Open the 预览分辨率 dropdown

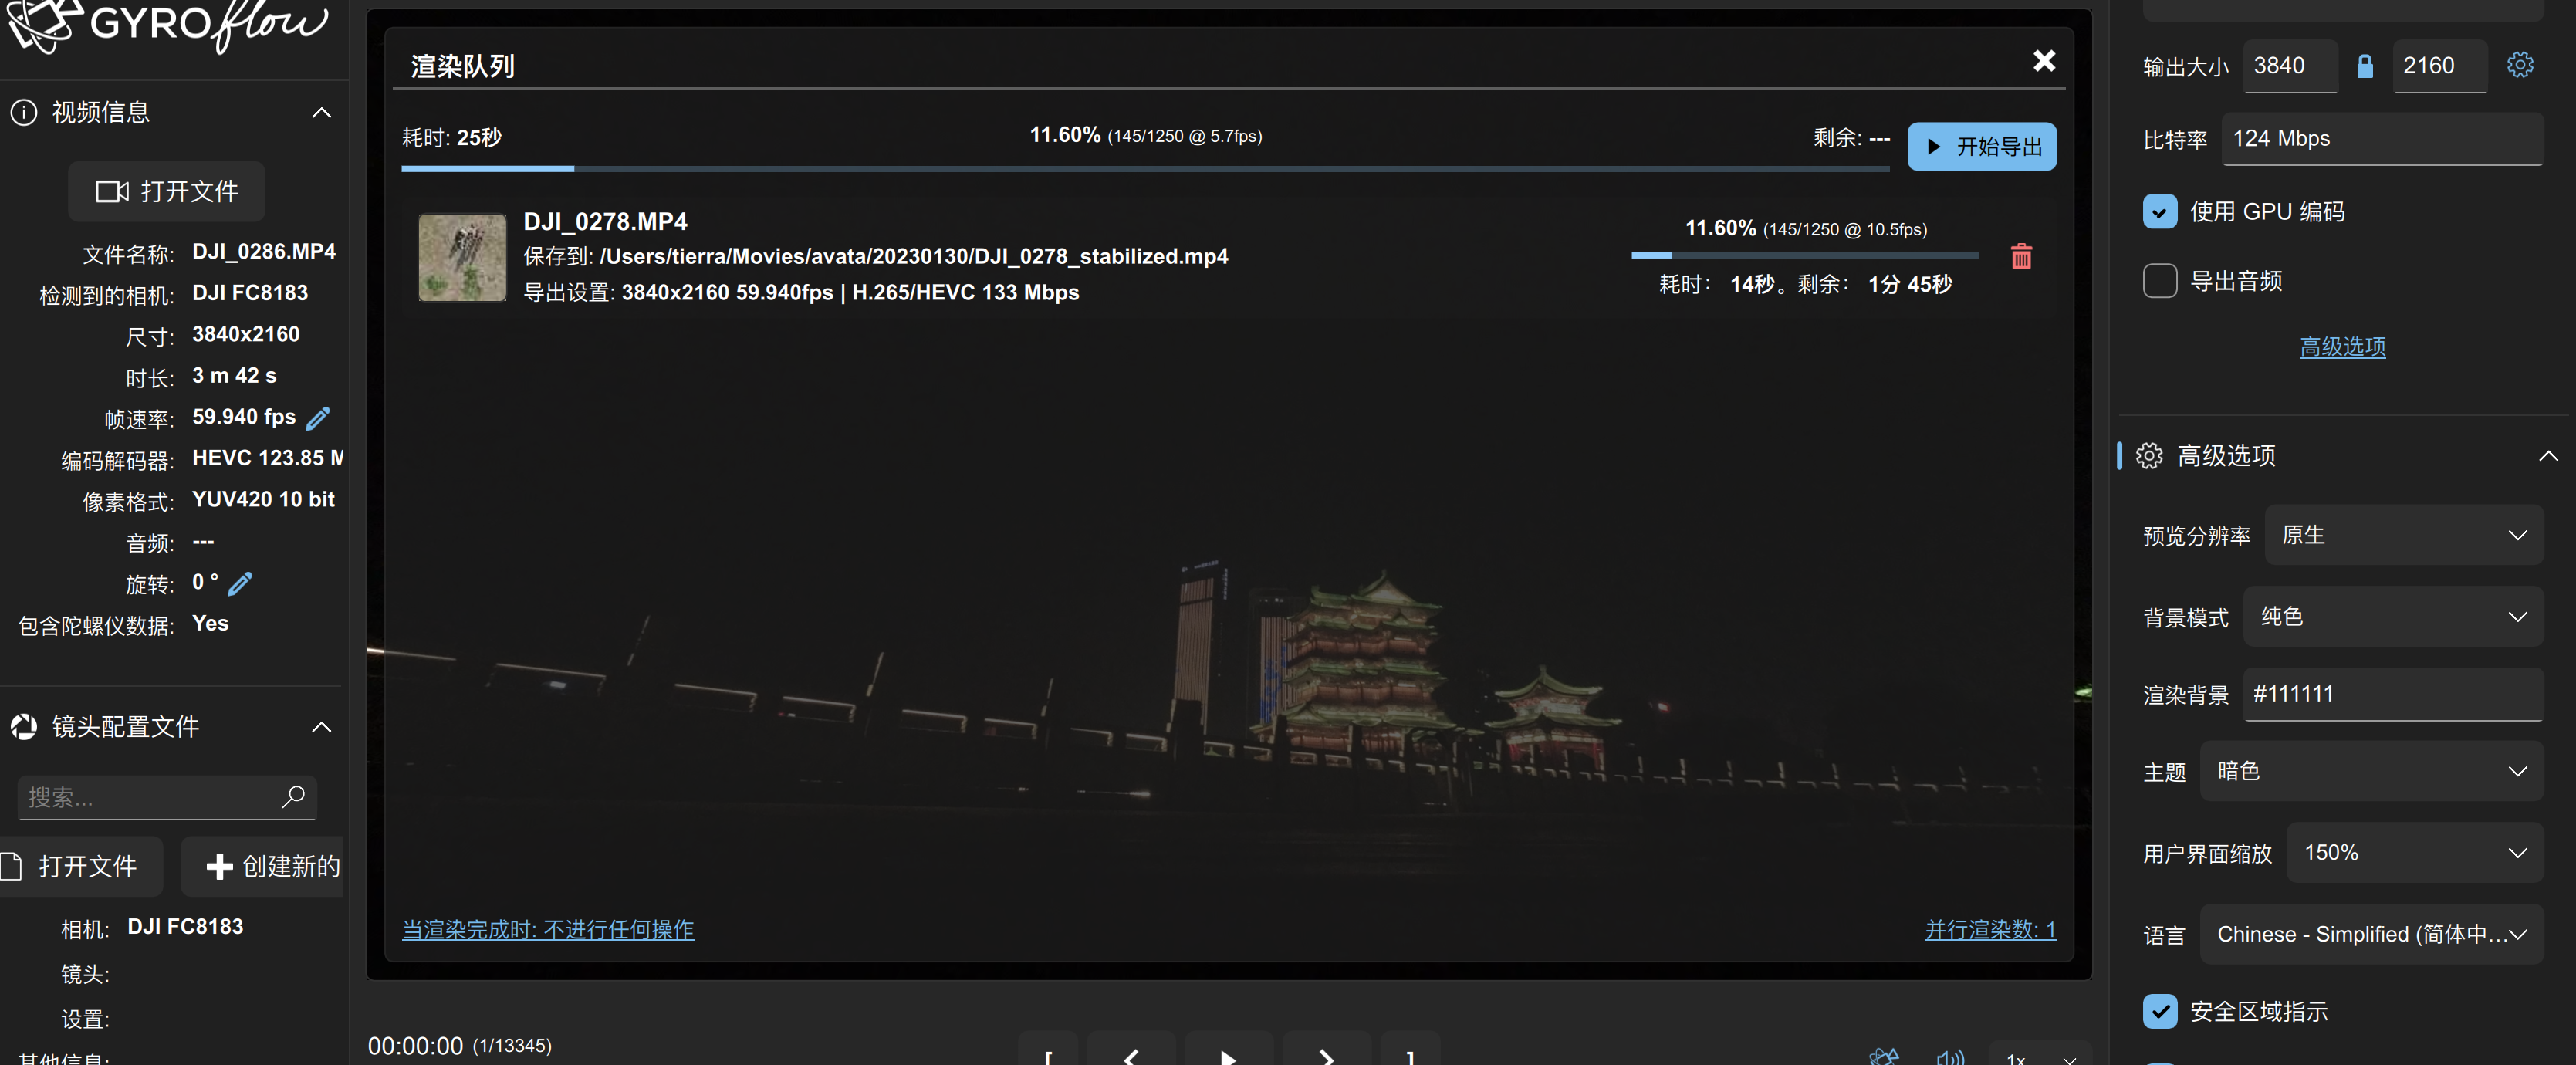tap(2404, 535)
